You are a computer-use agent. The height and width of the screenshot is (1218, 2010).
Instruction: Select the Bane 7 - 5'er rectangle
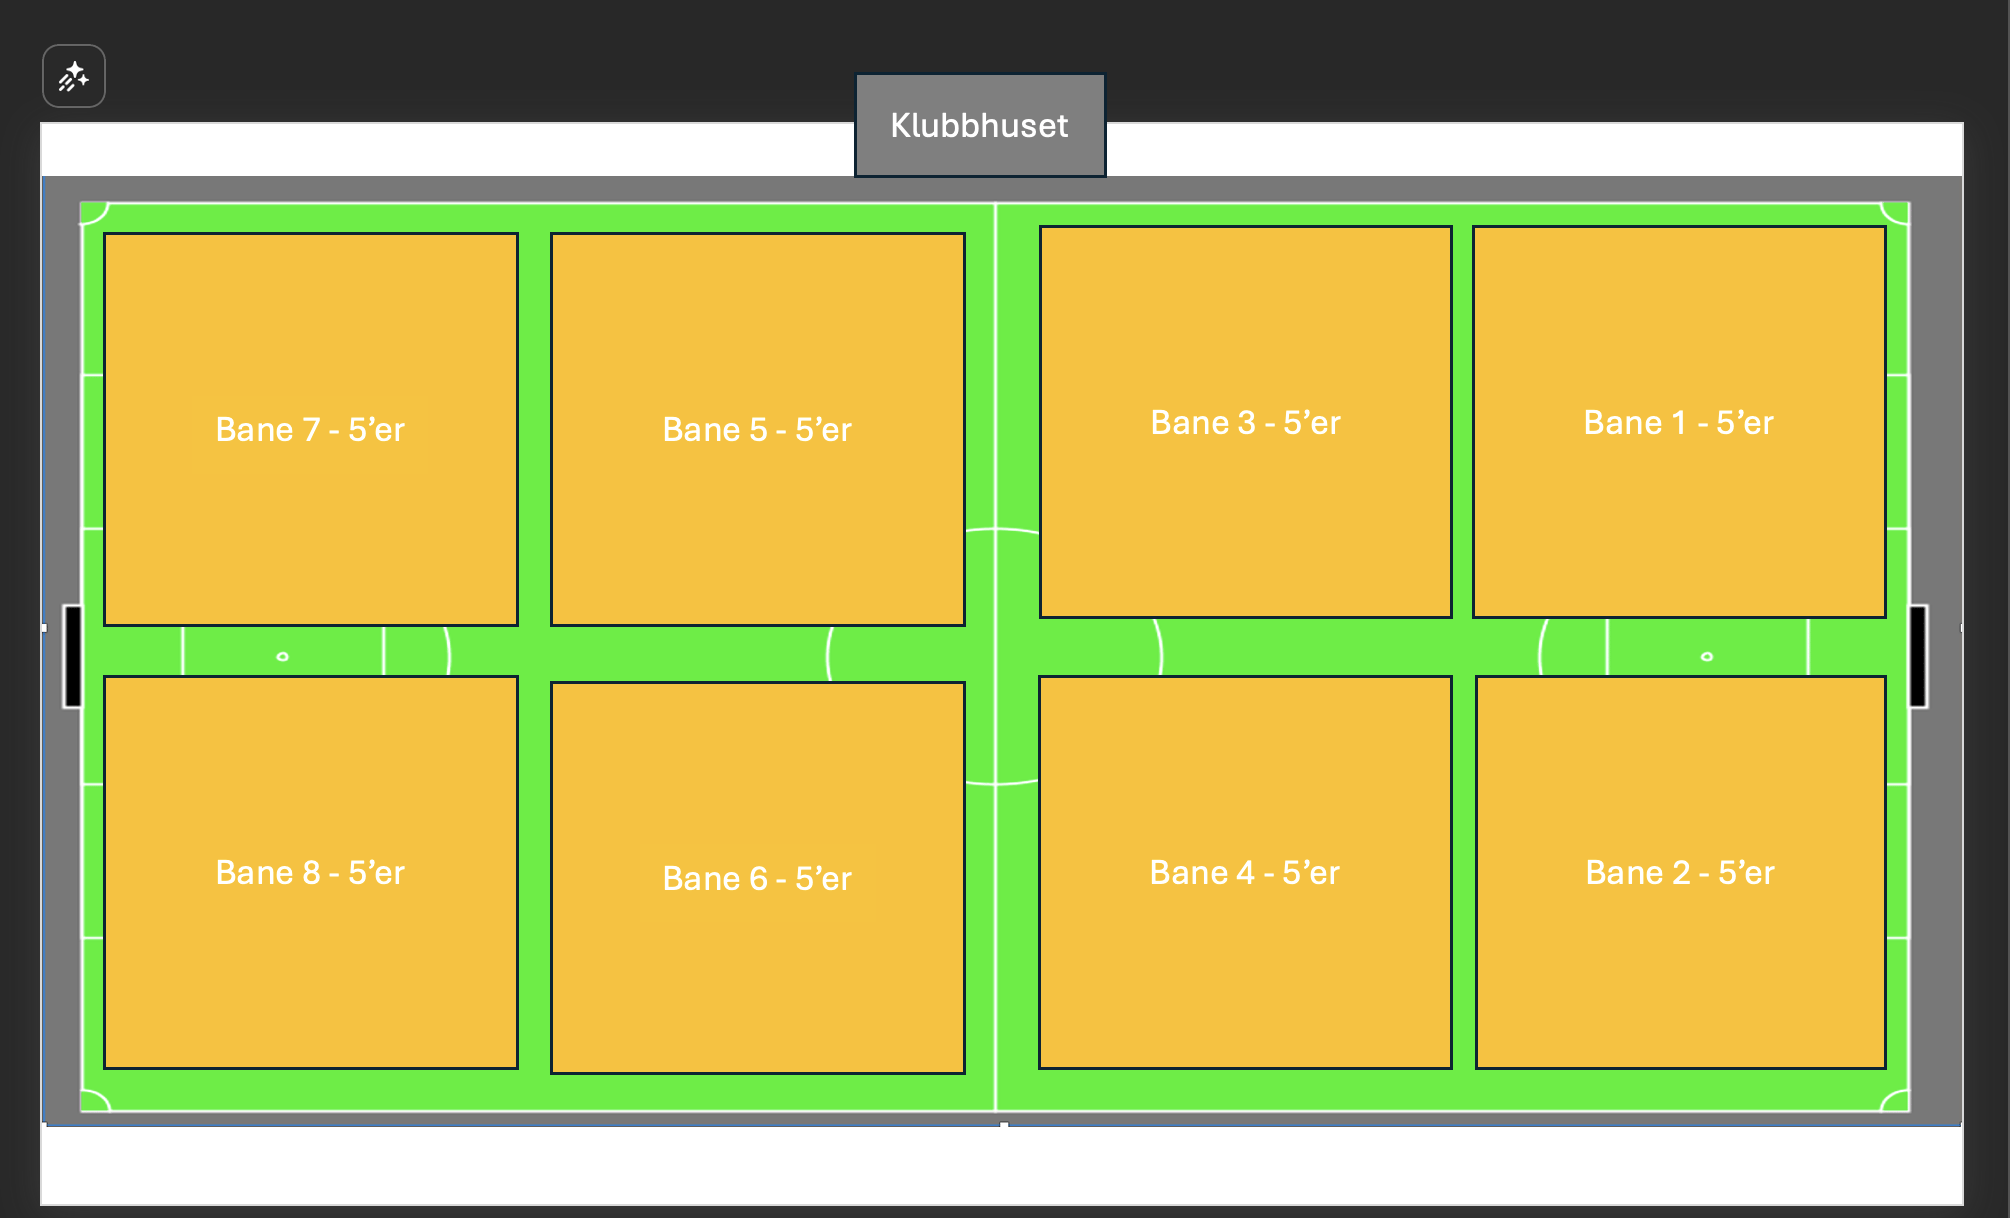(x=310, y=429)
